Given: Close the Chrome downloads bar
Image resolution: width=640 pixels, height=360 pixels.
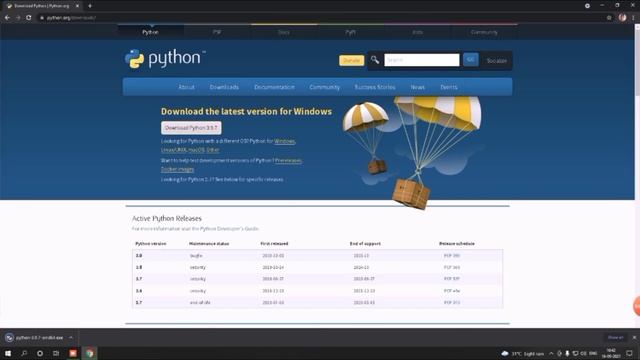Looking at the screenshot, I should [x=634, y=338].
